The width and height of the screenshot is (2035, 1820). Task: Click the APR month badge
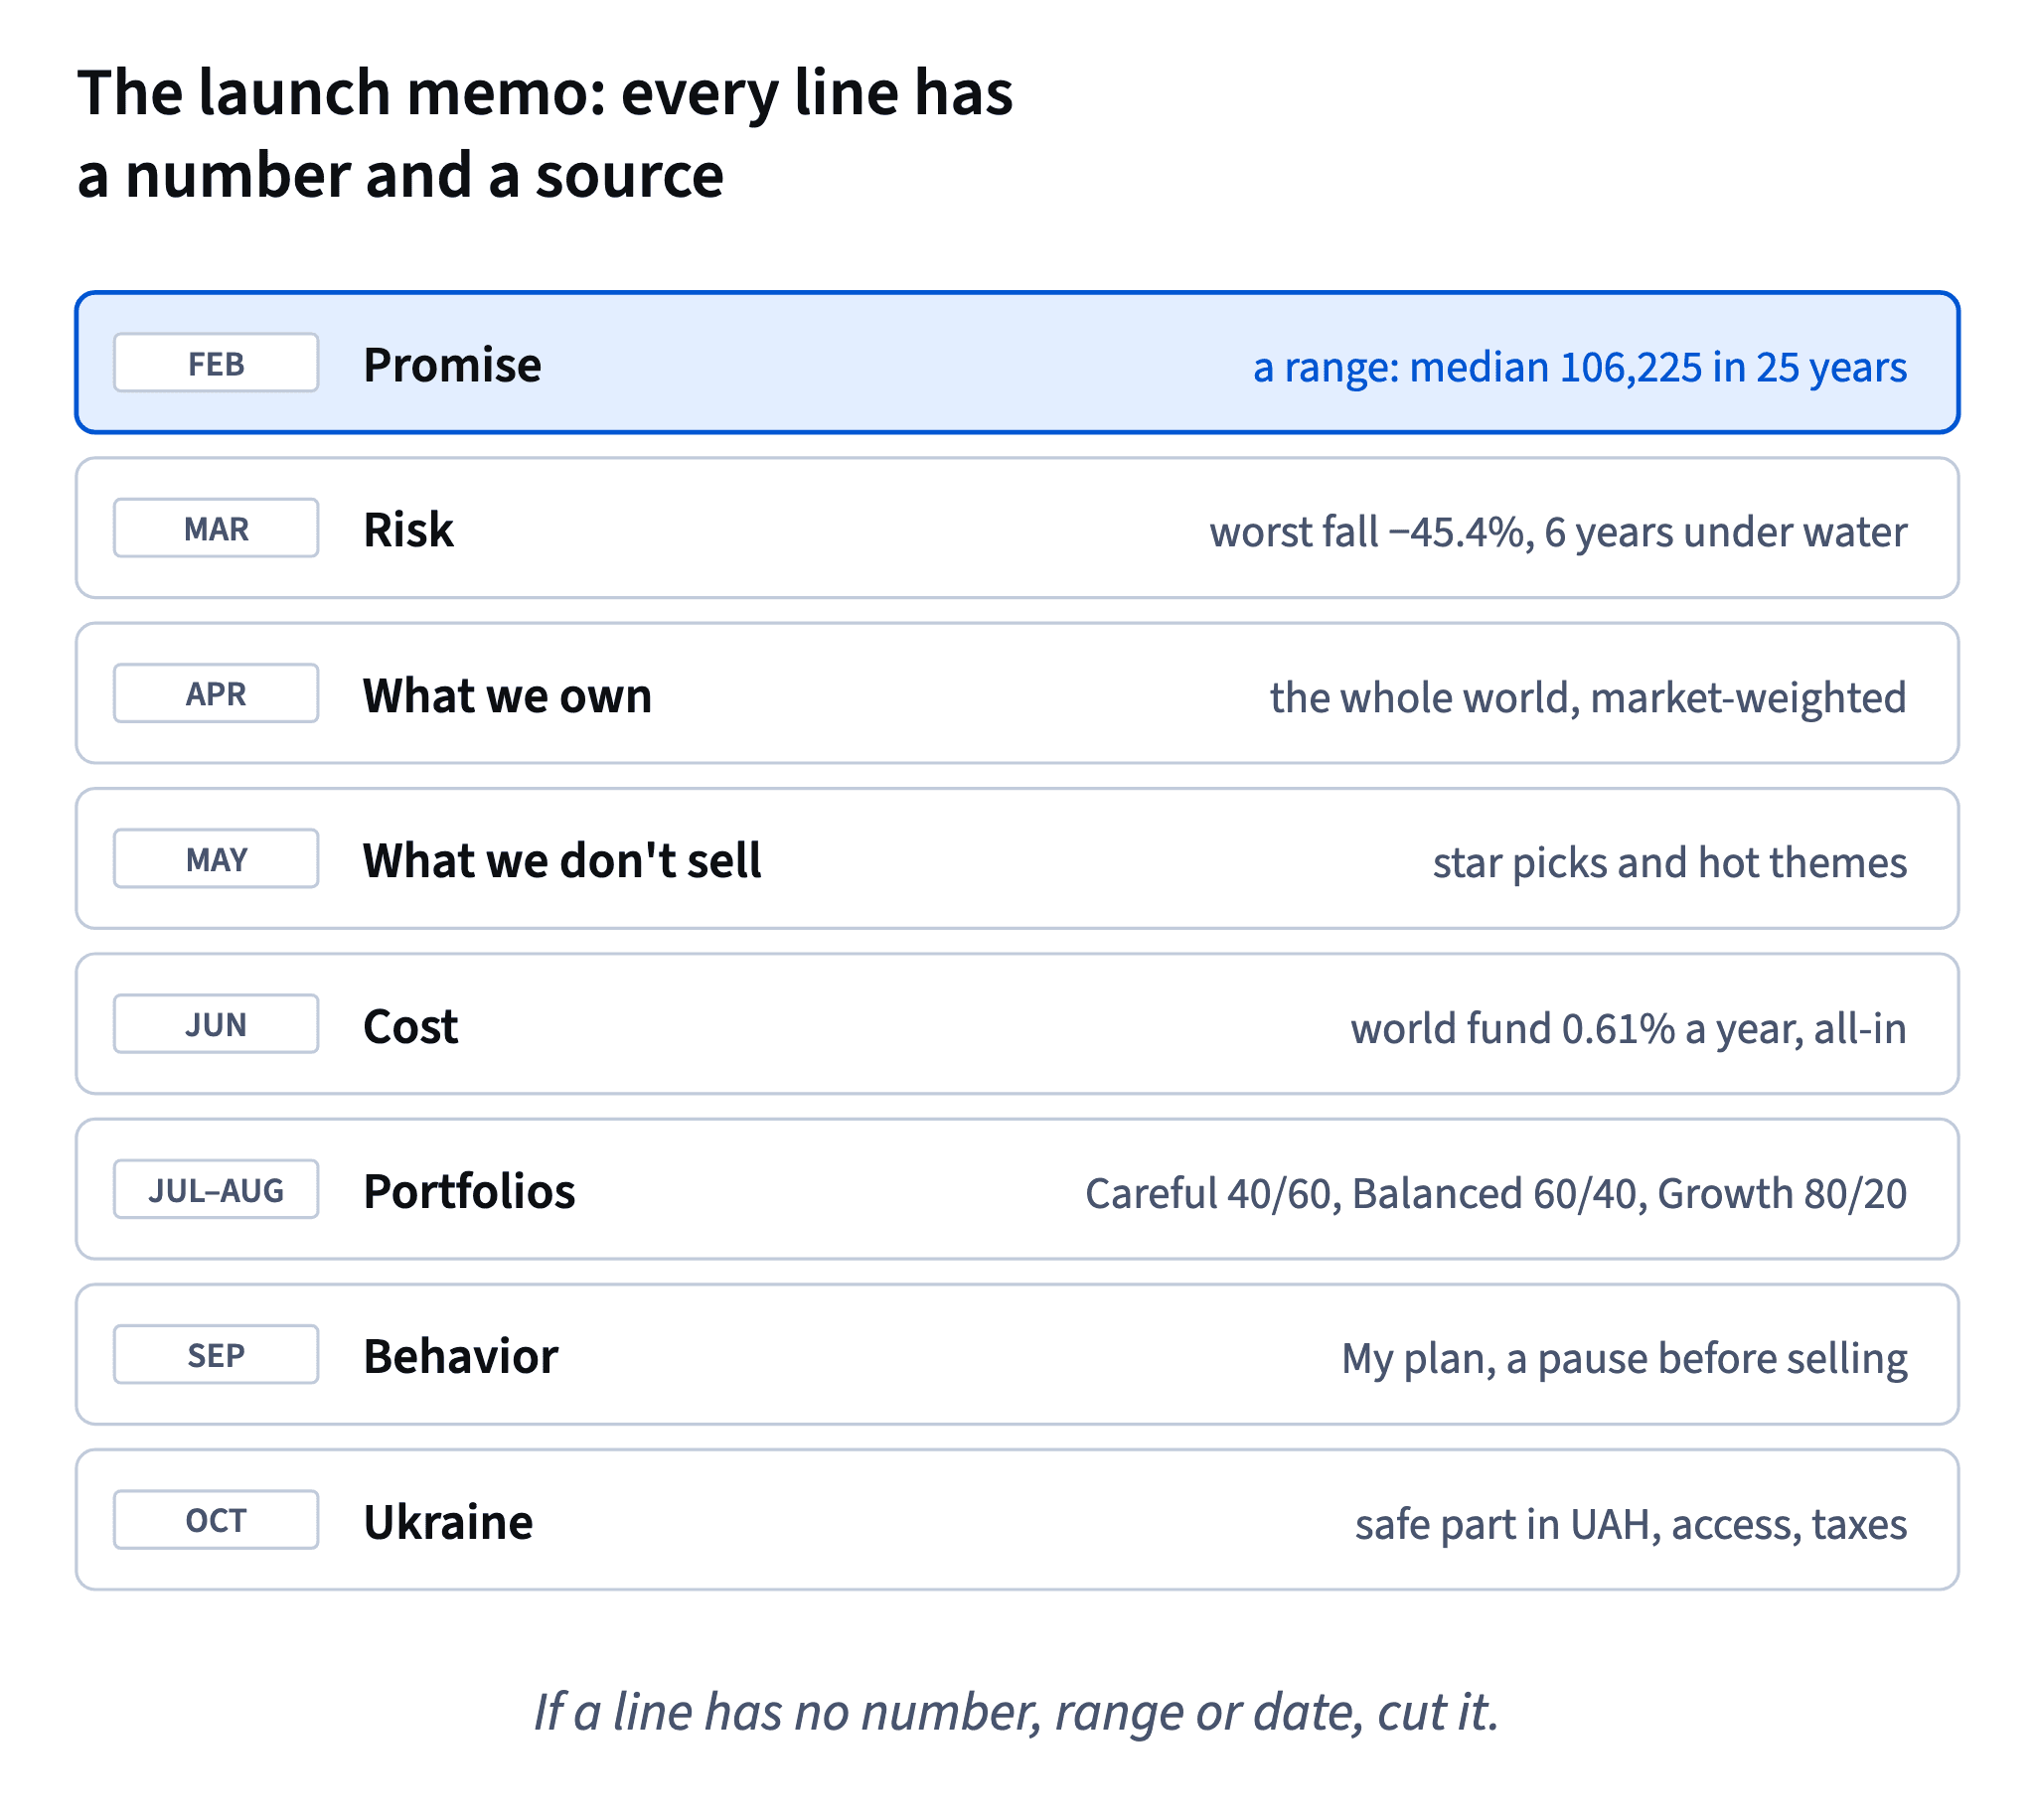216,693
